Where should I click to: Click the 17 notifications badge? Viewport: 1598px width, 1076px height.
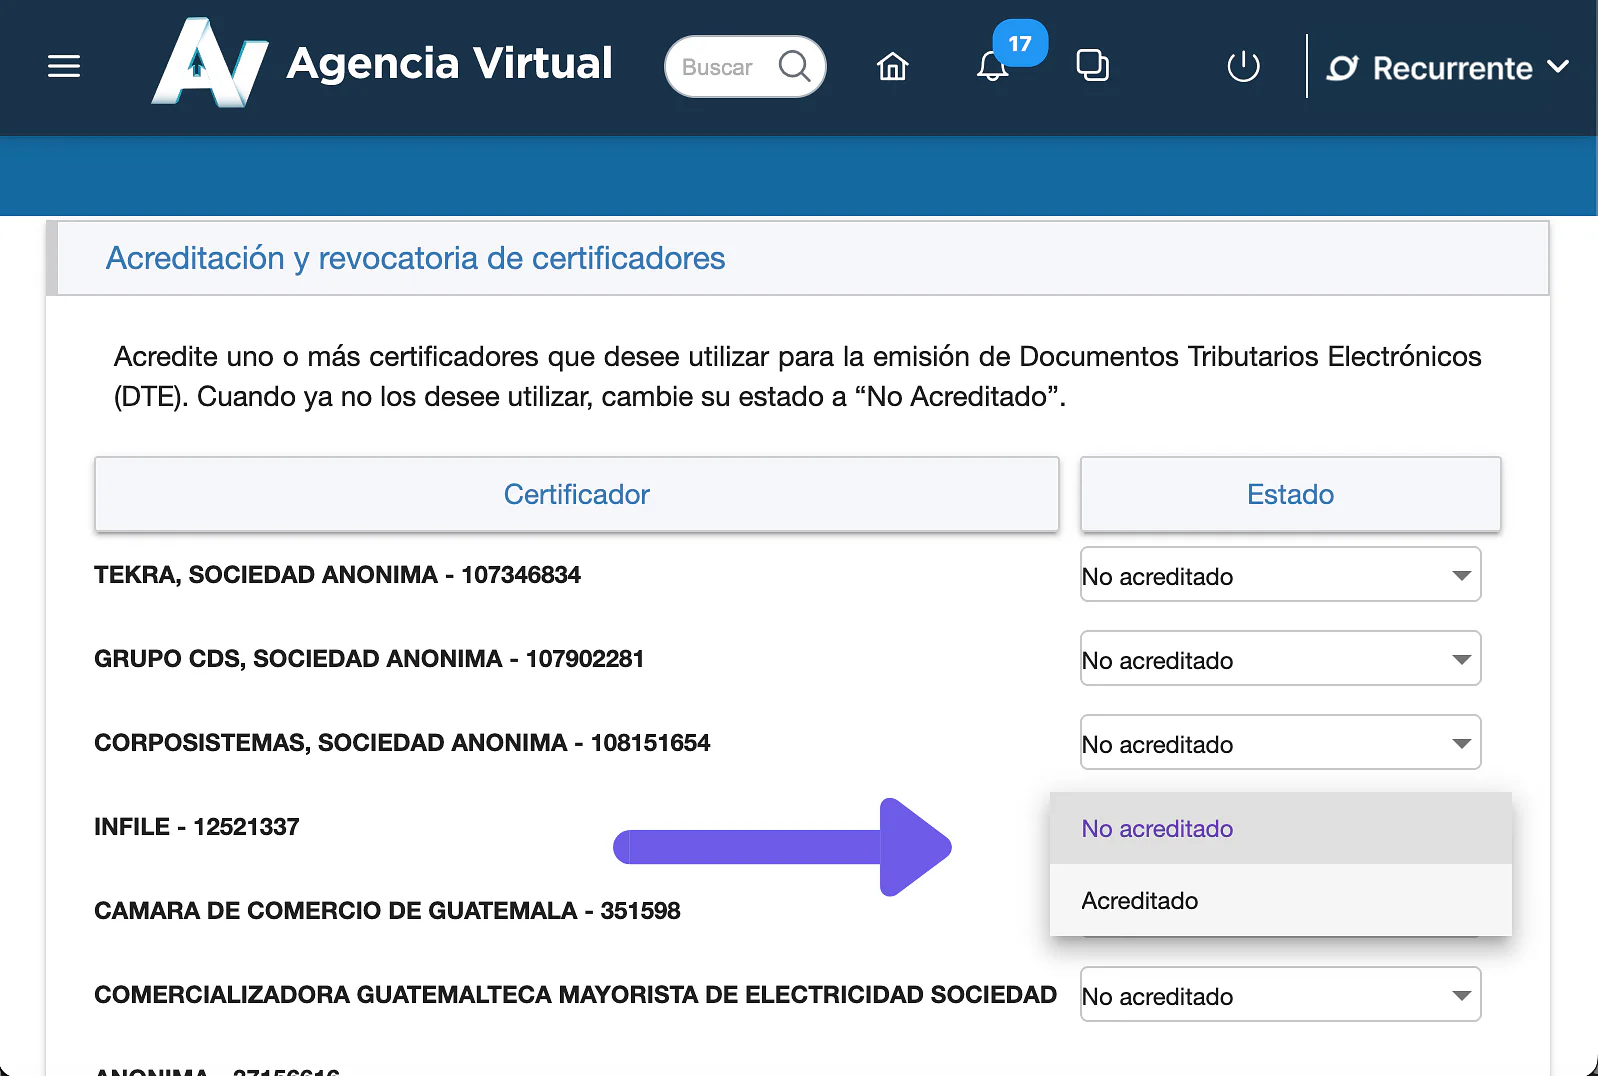[x=1020, y=44]
